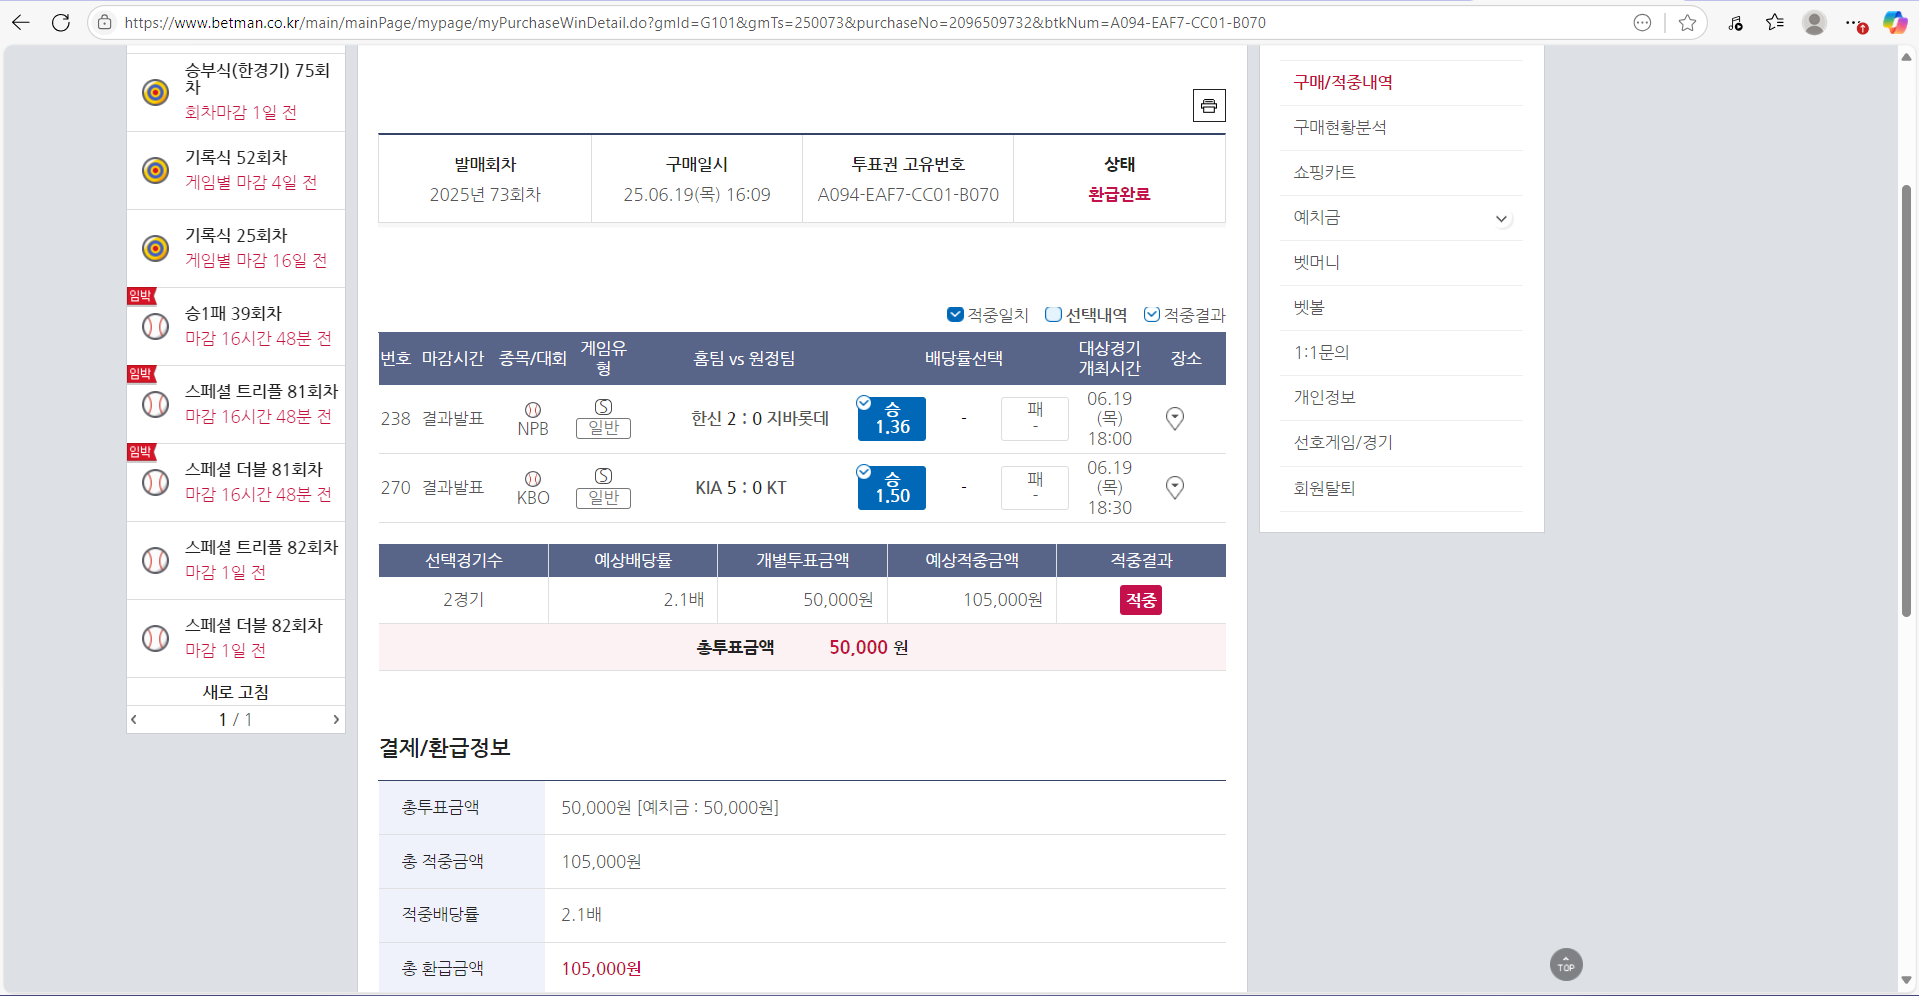Click the target icon beside 승부식(한경기) 75회차
The width and height of the screenshot is (1919, 996).
[155, 92]
